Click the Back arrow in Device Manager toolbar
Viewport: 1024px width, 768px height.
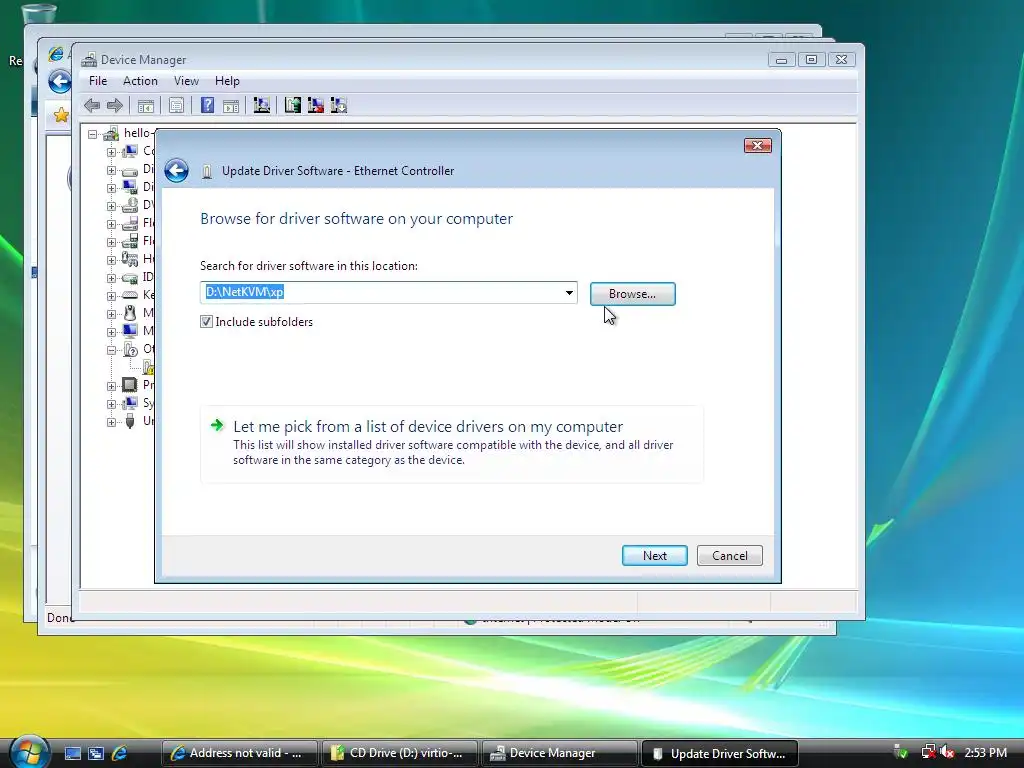tap(92, 105)
